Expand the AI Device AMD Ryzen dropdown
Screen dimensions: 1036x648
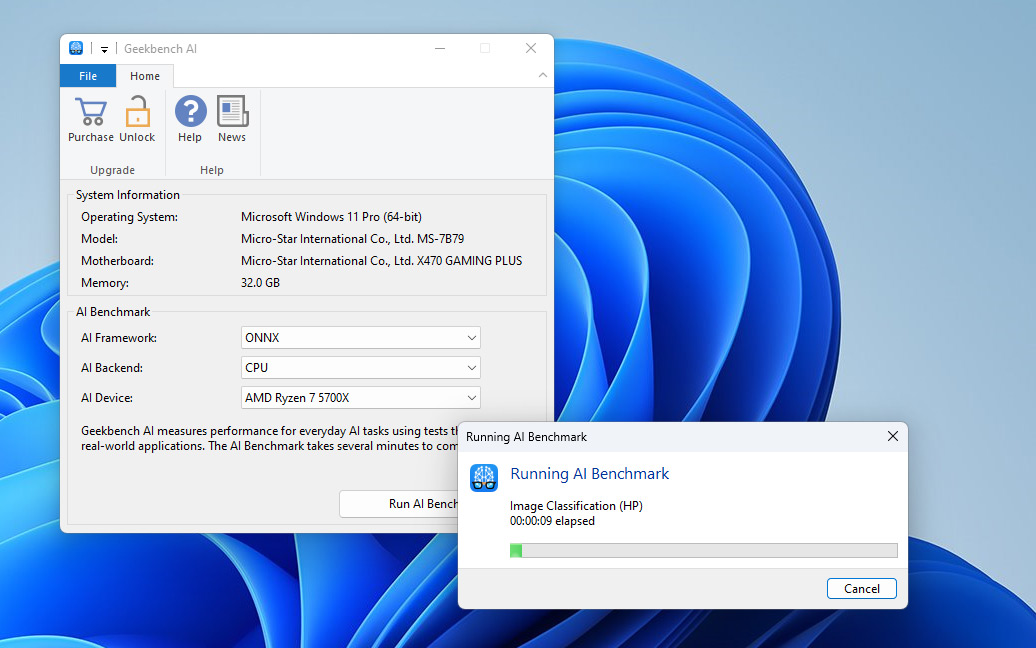click(361, 398)
